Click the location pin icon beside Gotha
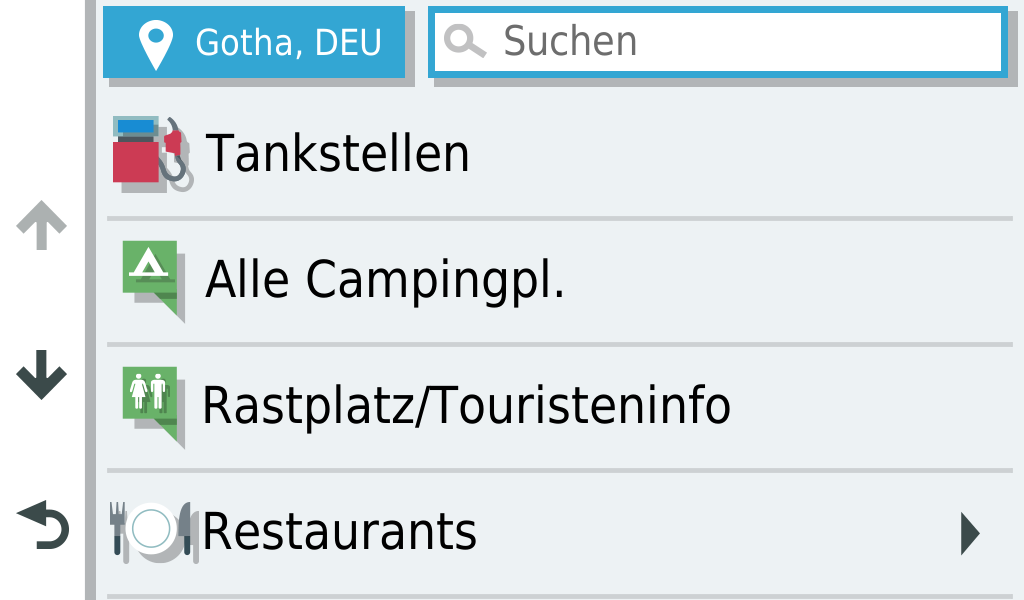Viewport: 1024px width, 600px height. (156, 43)
